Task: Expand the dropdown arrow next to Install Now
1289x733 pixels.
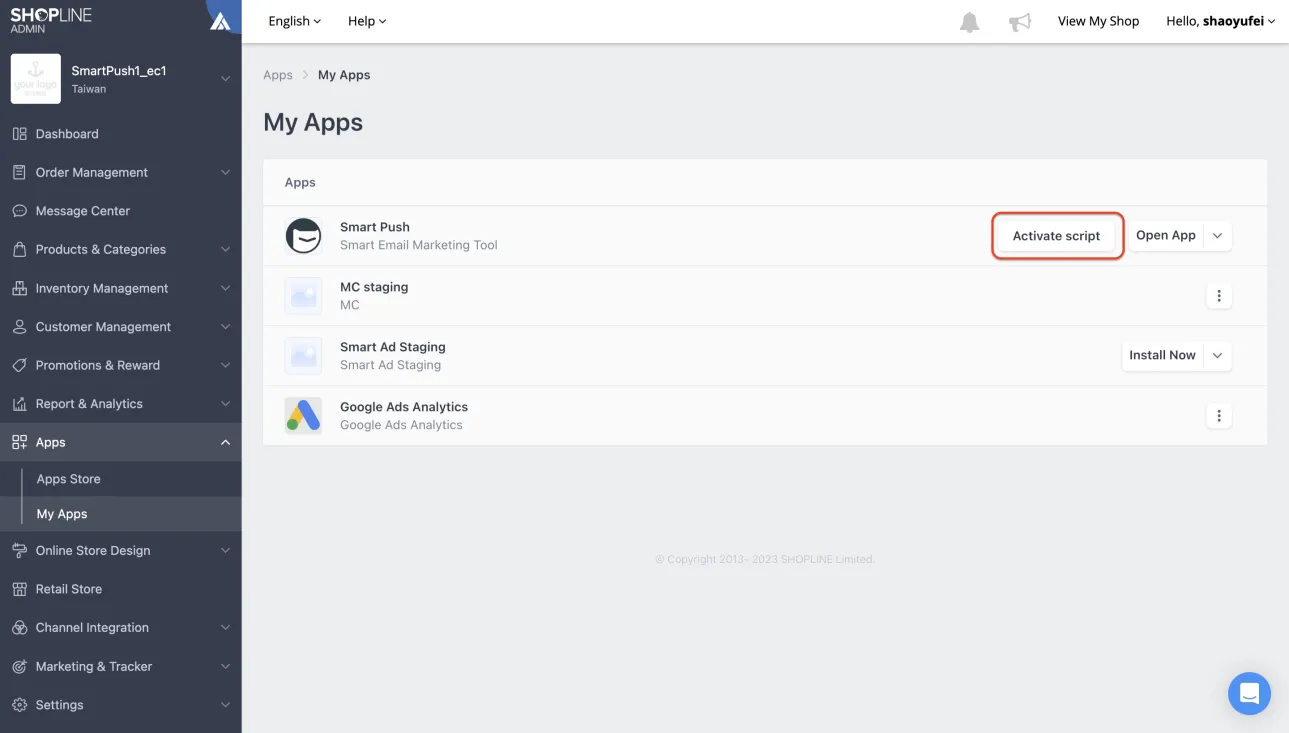Action: [x=1217, y=355]
